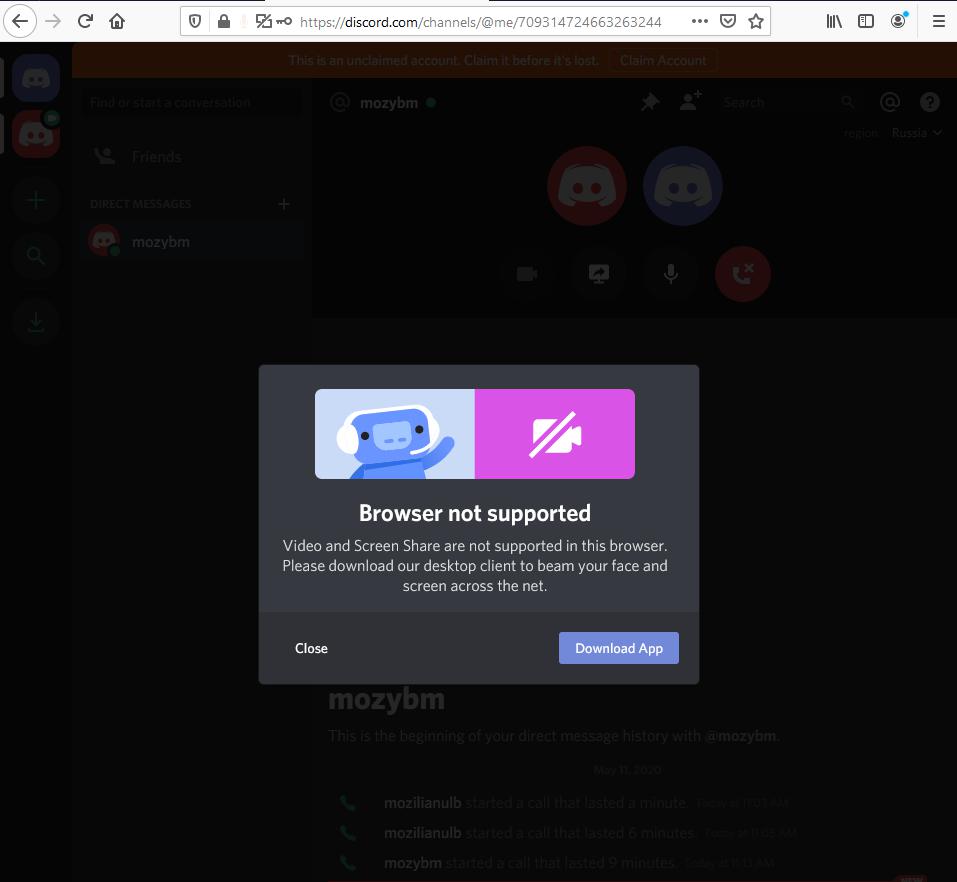Open pinned messages pin icon

pos(650,102)
